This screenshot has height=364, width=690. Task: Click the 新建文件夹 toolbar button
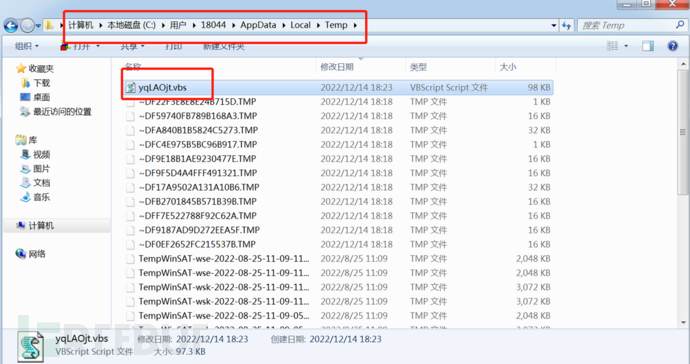click(x=223, y=46)
